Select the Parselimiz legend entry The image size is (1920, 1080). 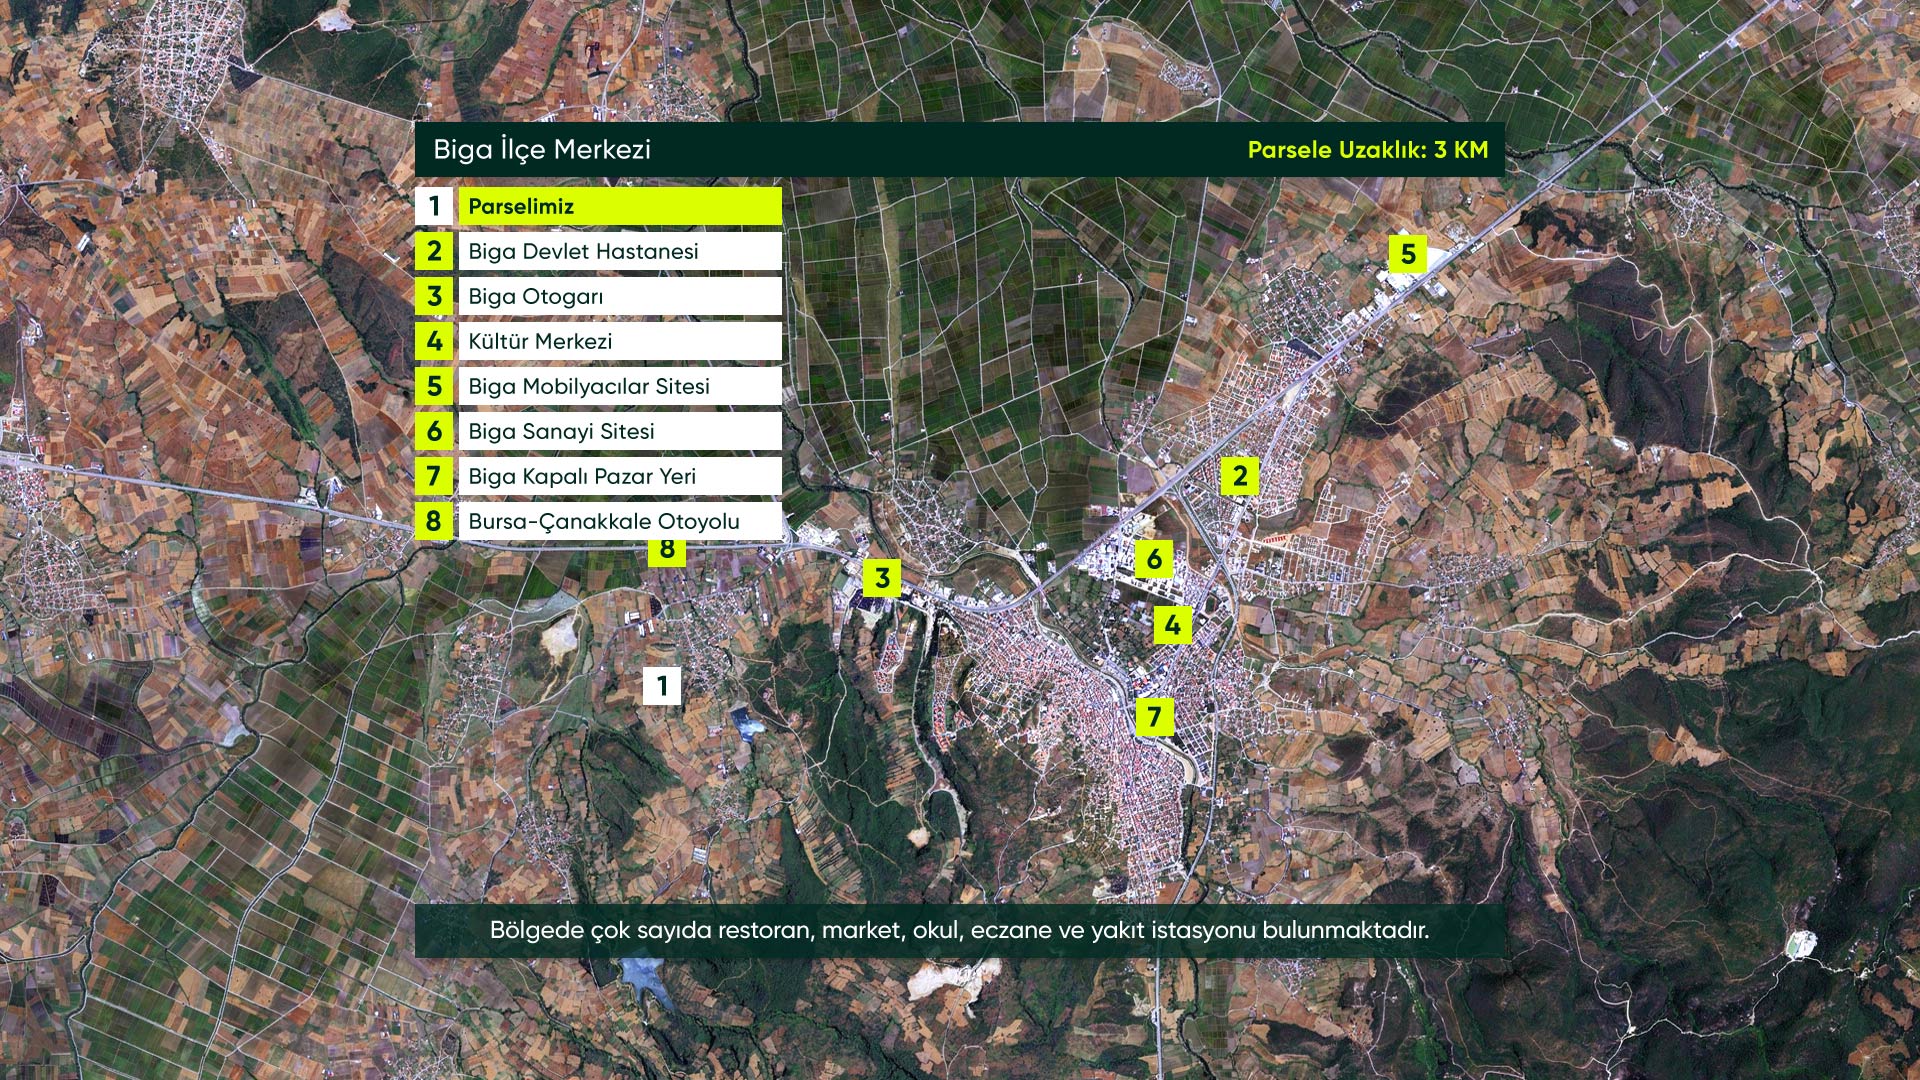(x=619, y=207)
